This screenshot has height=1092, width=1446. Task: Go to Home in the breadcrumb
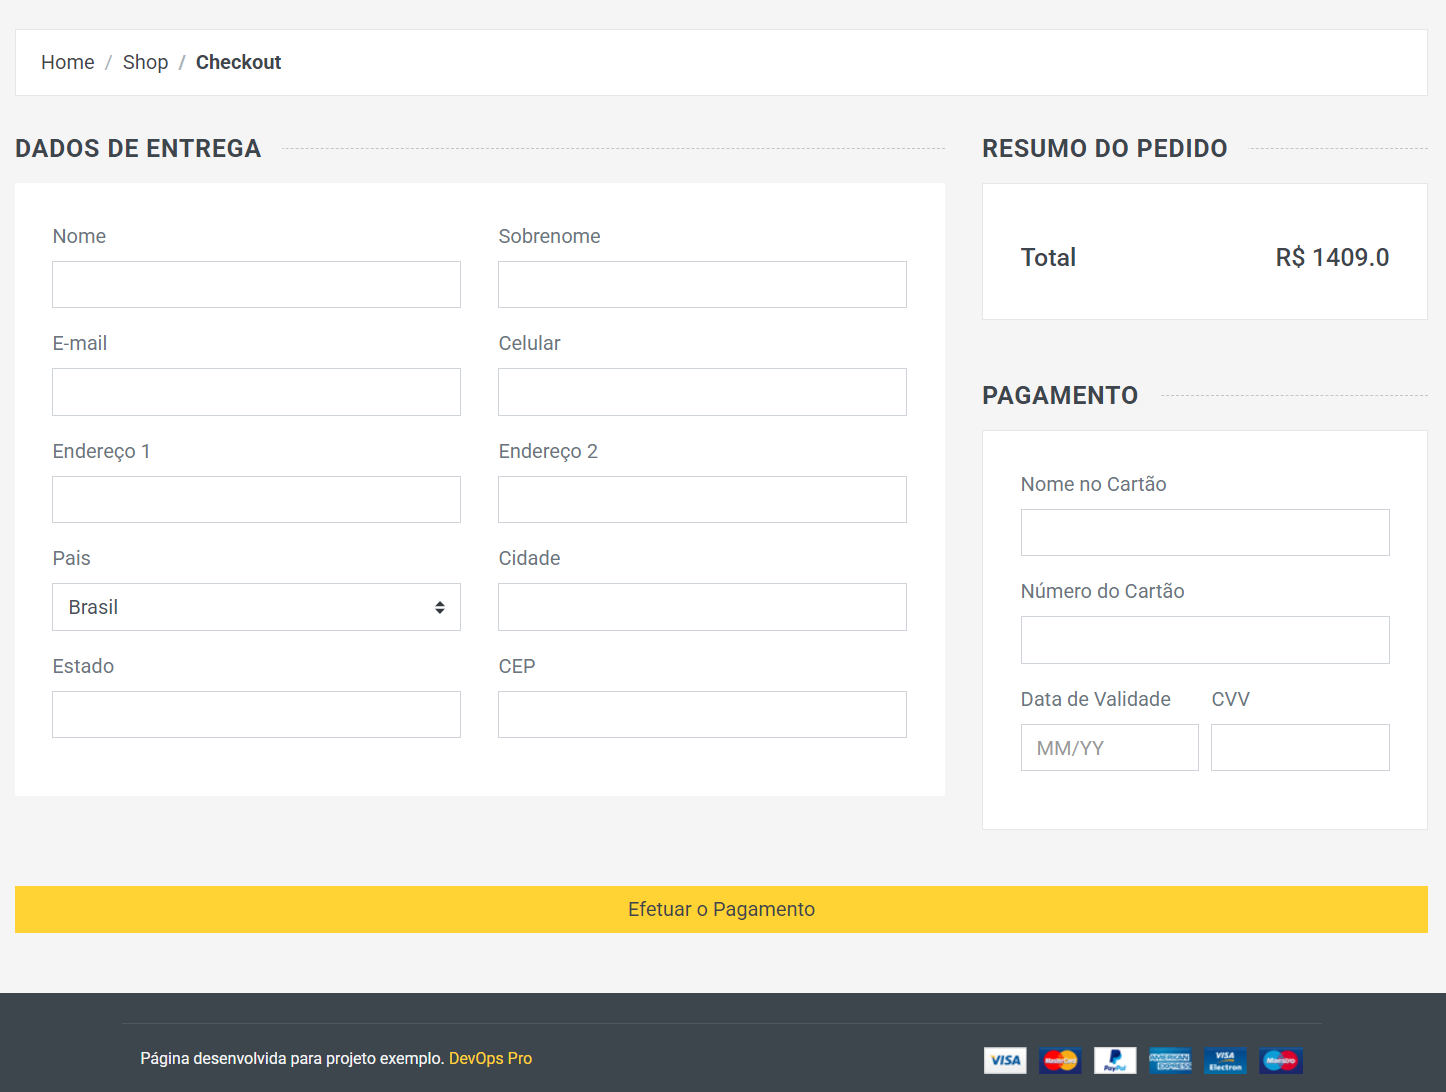68,62
